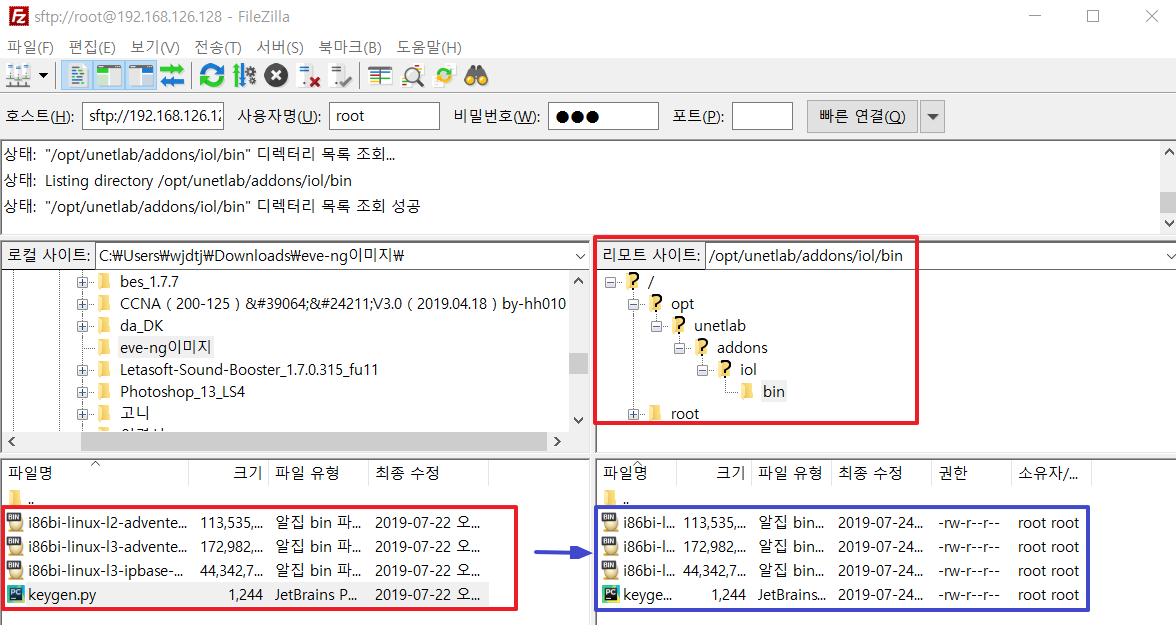
Task: Toggle the message log display
Action: (78, 76)
